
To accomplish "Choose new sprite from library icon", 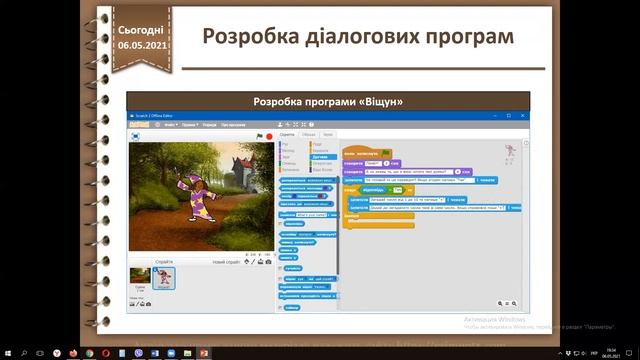I will 247,262.
